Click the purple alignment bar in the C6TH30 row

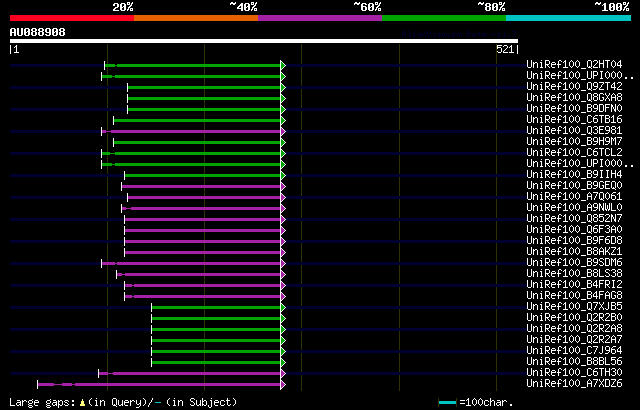[x=190, y=373]
